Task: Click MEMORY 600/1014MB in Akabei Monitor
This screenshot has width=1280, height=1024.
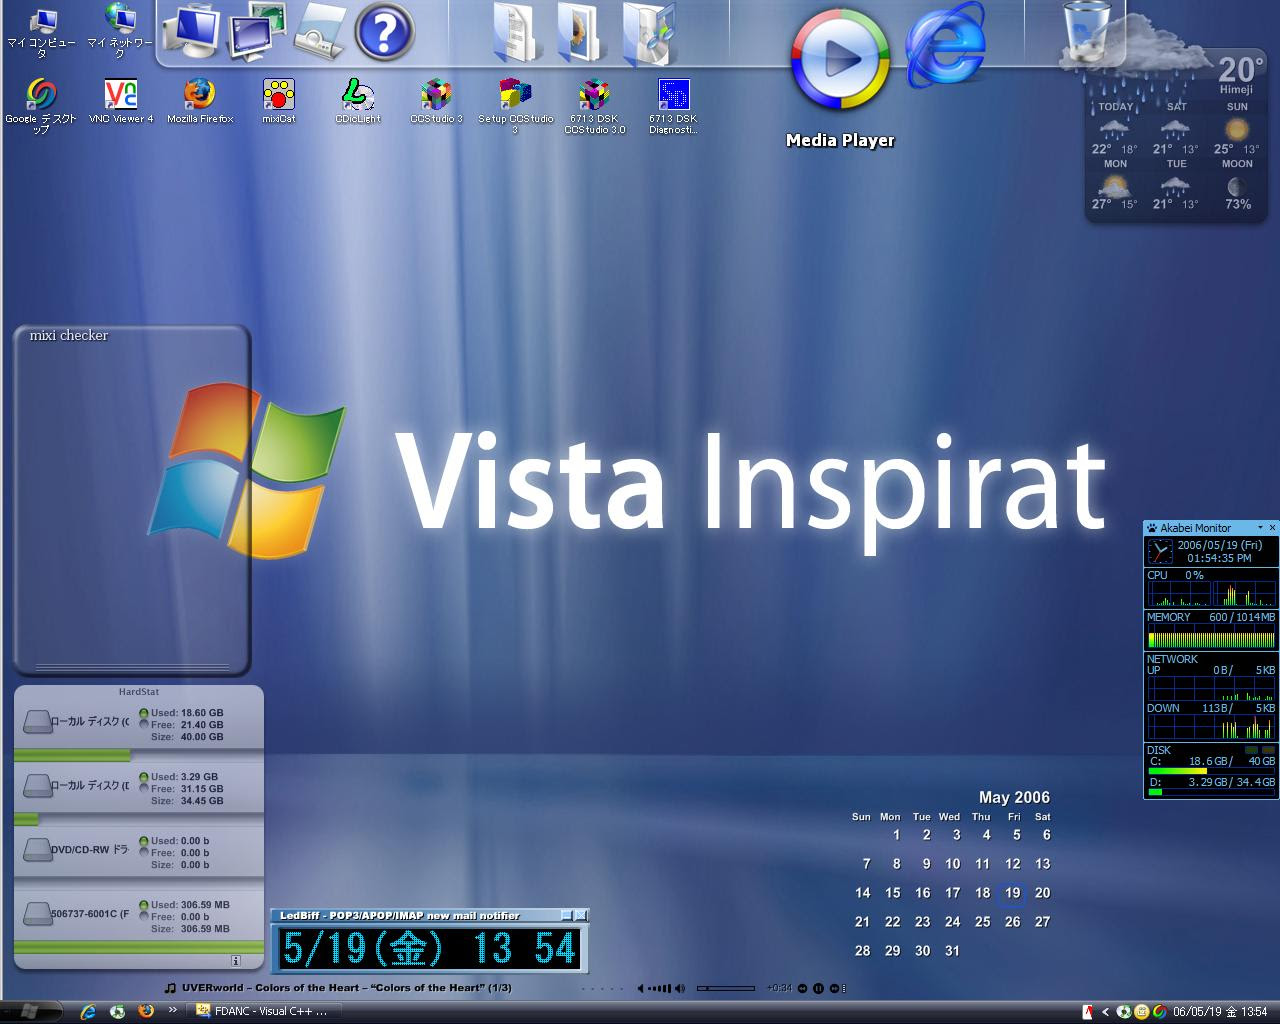Action: click(1211, 618)
